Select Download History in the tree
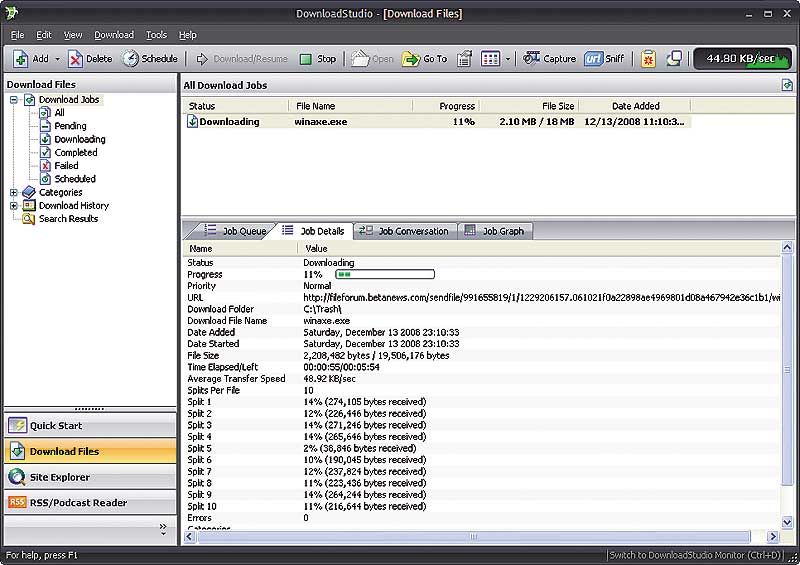 pyautogui.click(x=74, y=206)
